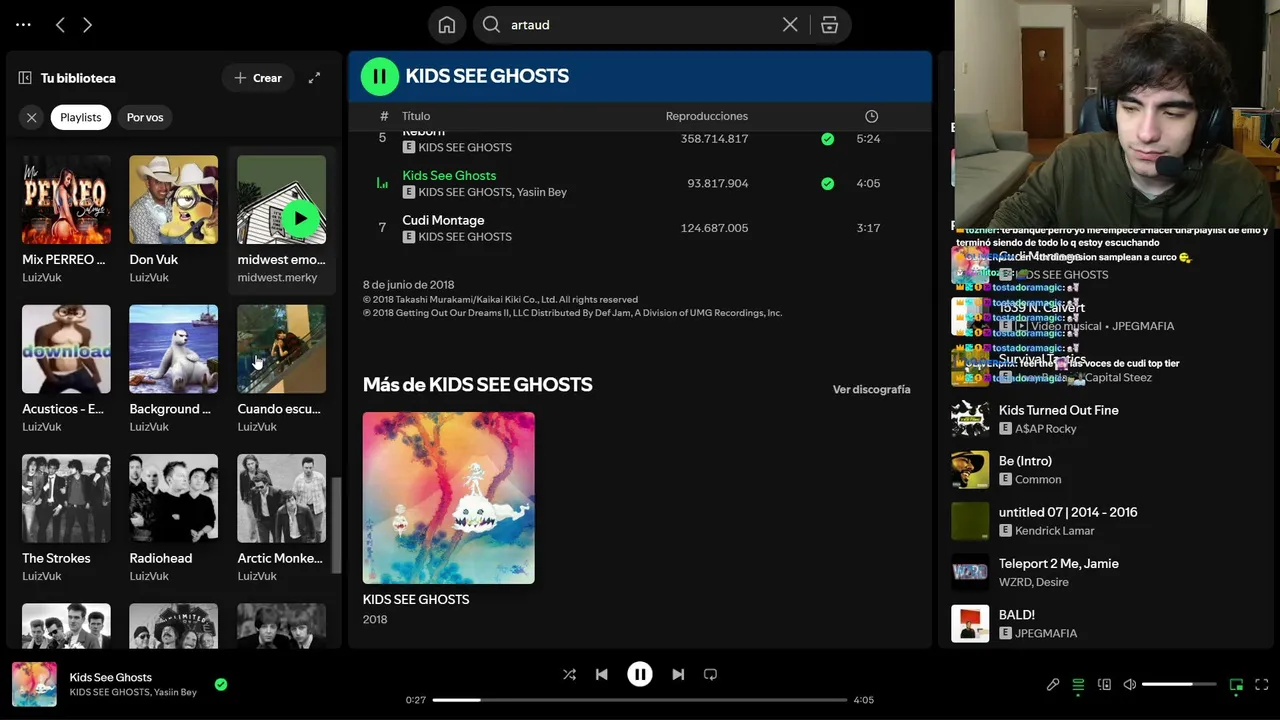
Task: Play the midwest emo playlist
Action: point(300,219)
